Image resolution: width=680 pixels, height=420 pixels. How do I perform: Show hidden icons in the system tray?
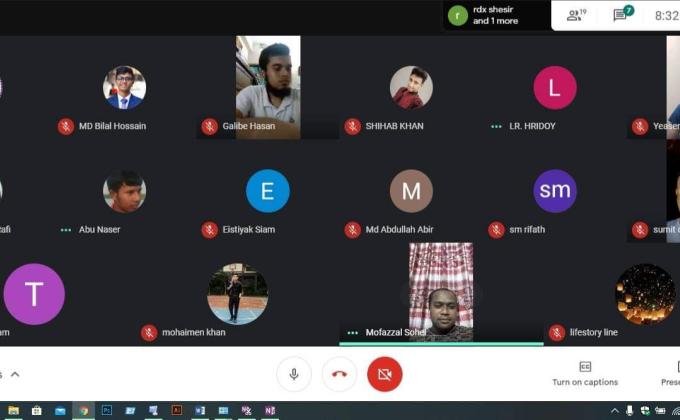click(614, 410)
